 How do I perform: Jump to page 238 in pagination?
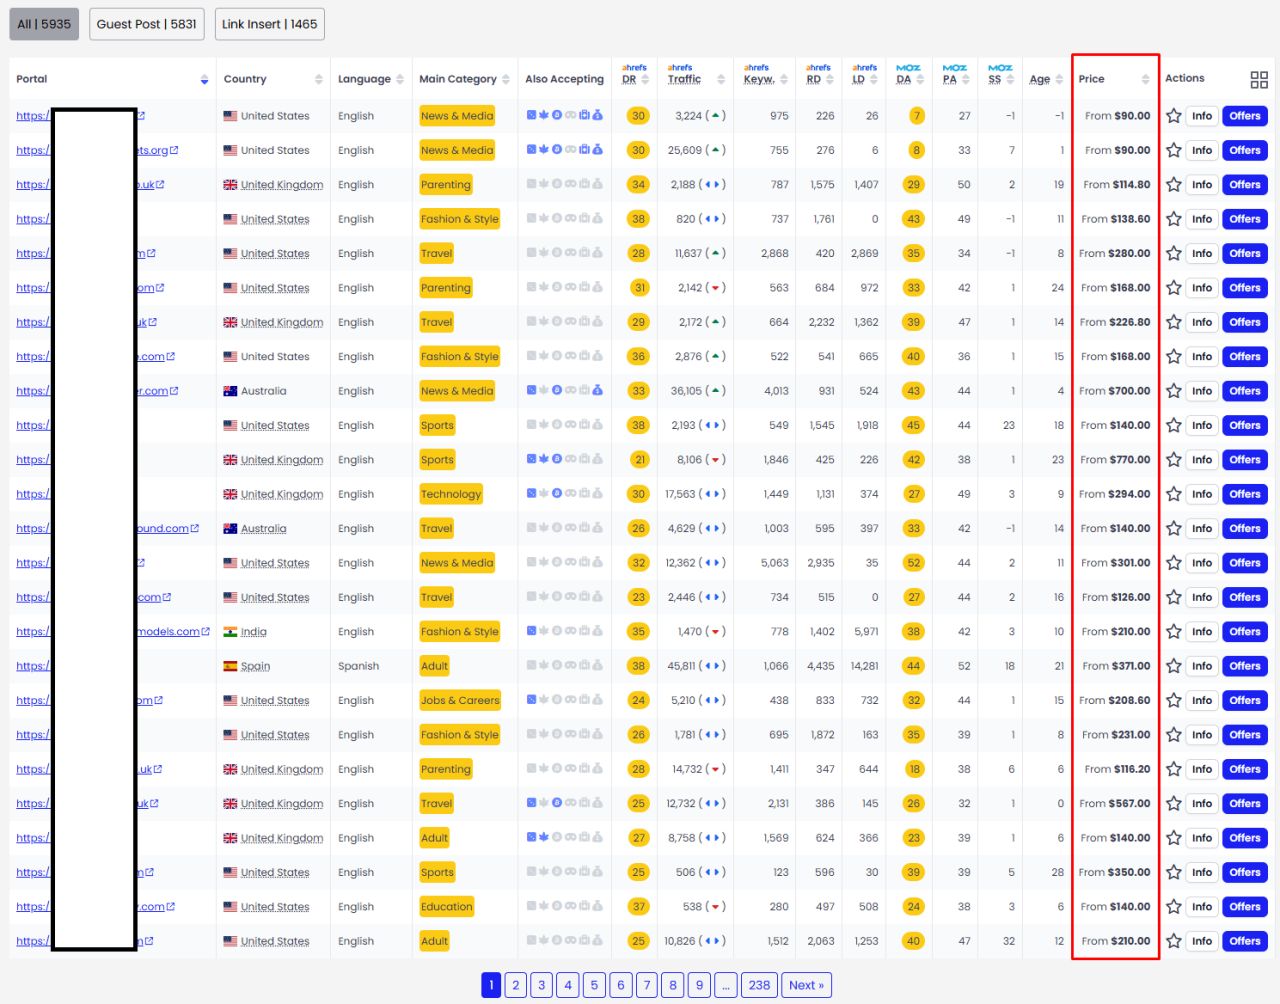(759, 985)
